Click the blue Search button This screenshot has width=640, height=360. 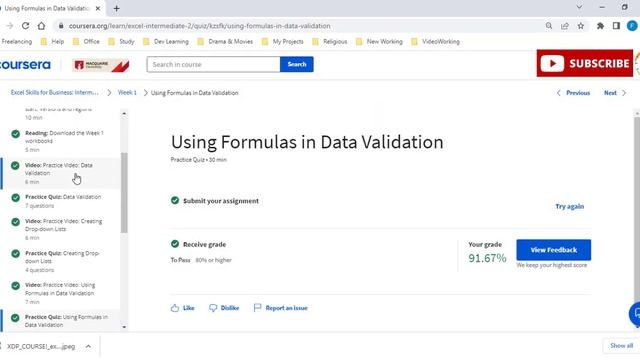tap(297, 64)
